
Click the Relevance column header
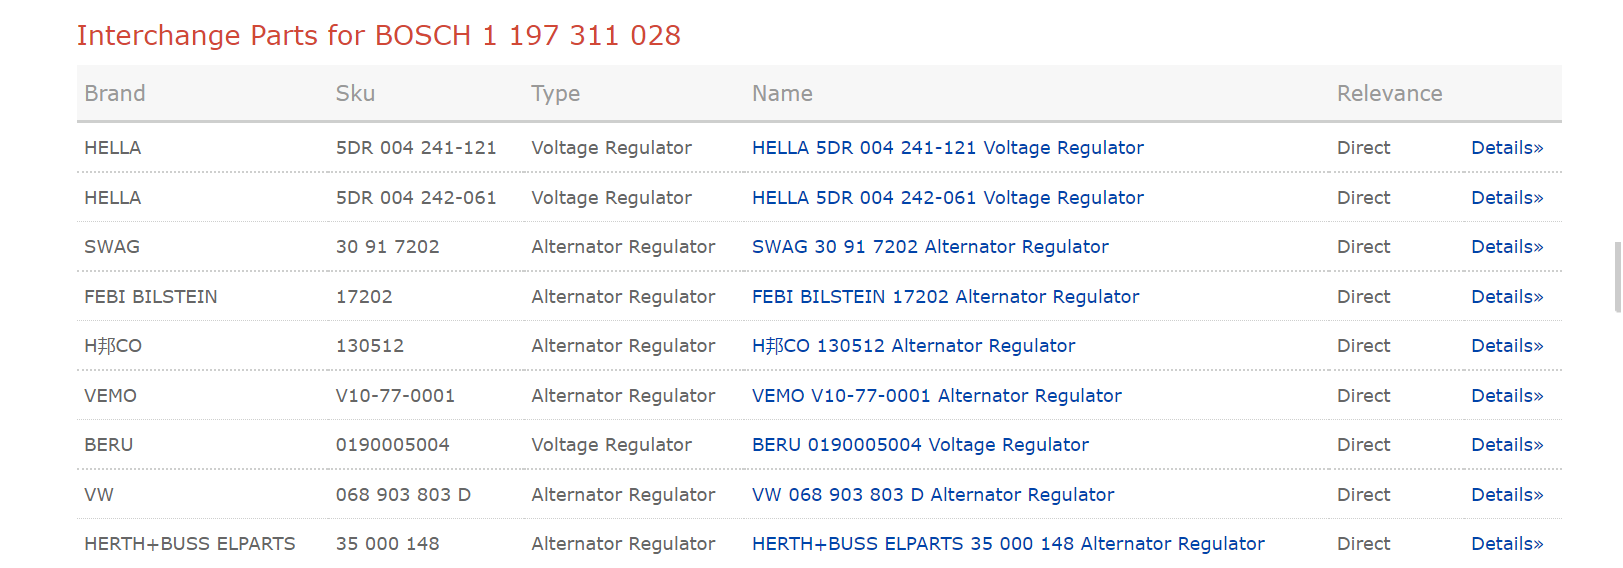[1389, 94]
